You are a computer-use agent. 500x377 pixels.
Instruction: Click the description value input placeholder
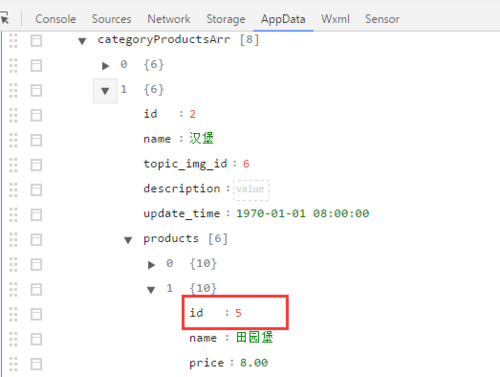tap(251, 189)
